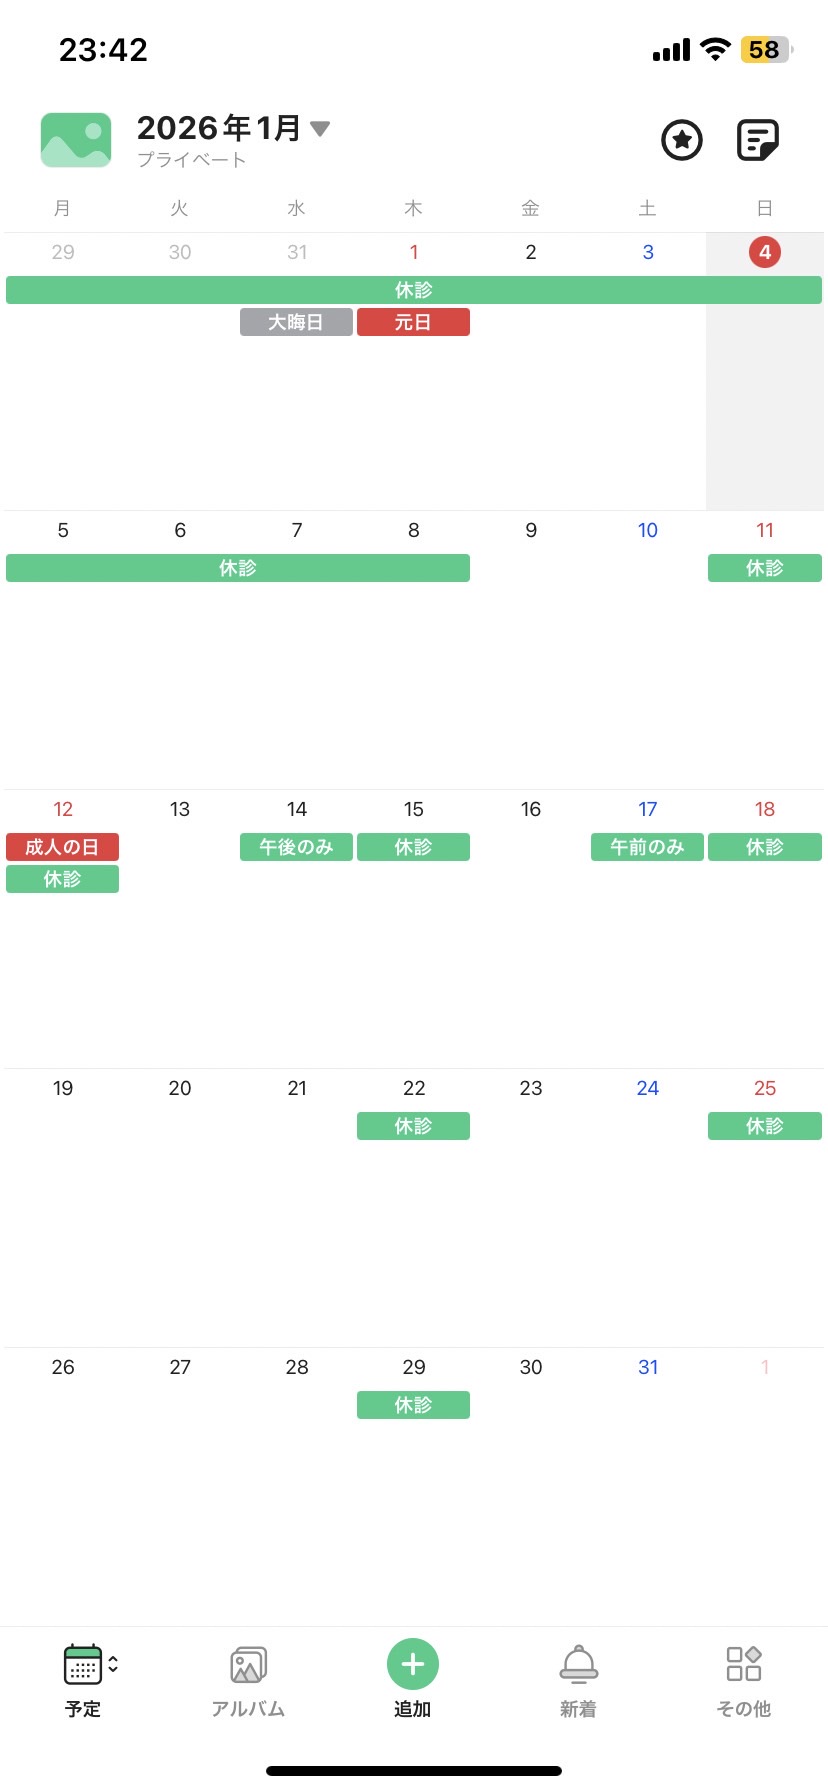Select the 成人の日 holiday event
The image size is (828, 1792).
coord(62,847)
